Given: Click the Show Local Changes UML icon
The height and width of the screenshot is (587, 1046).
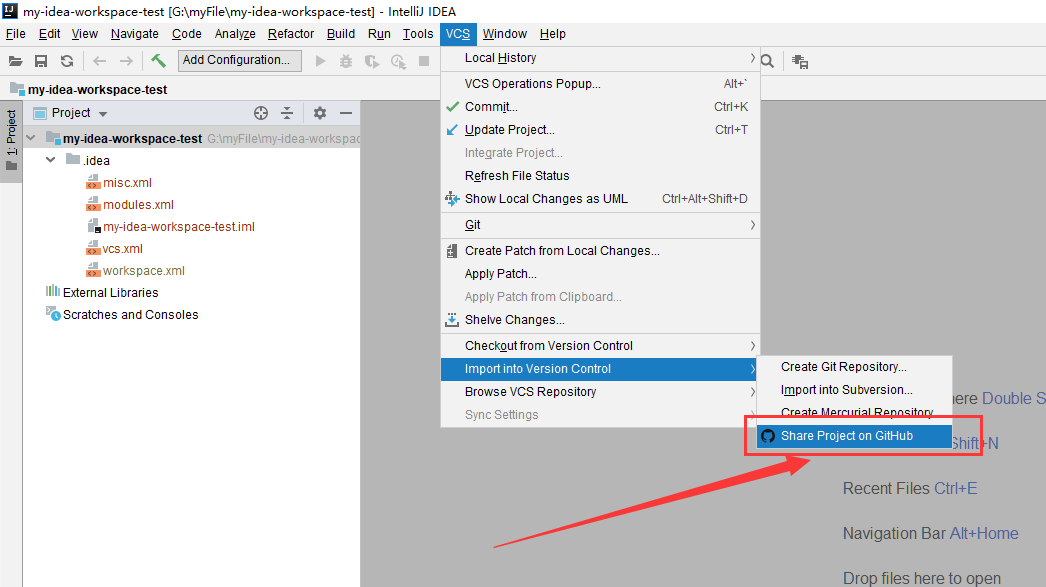Looking at the screenshot, I should [452, 199].
